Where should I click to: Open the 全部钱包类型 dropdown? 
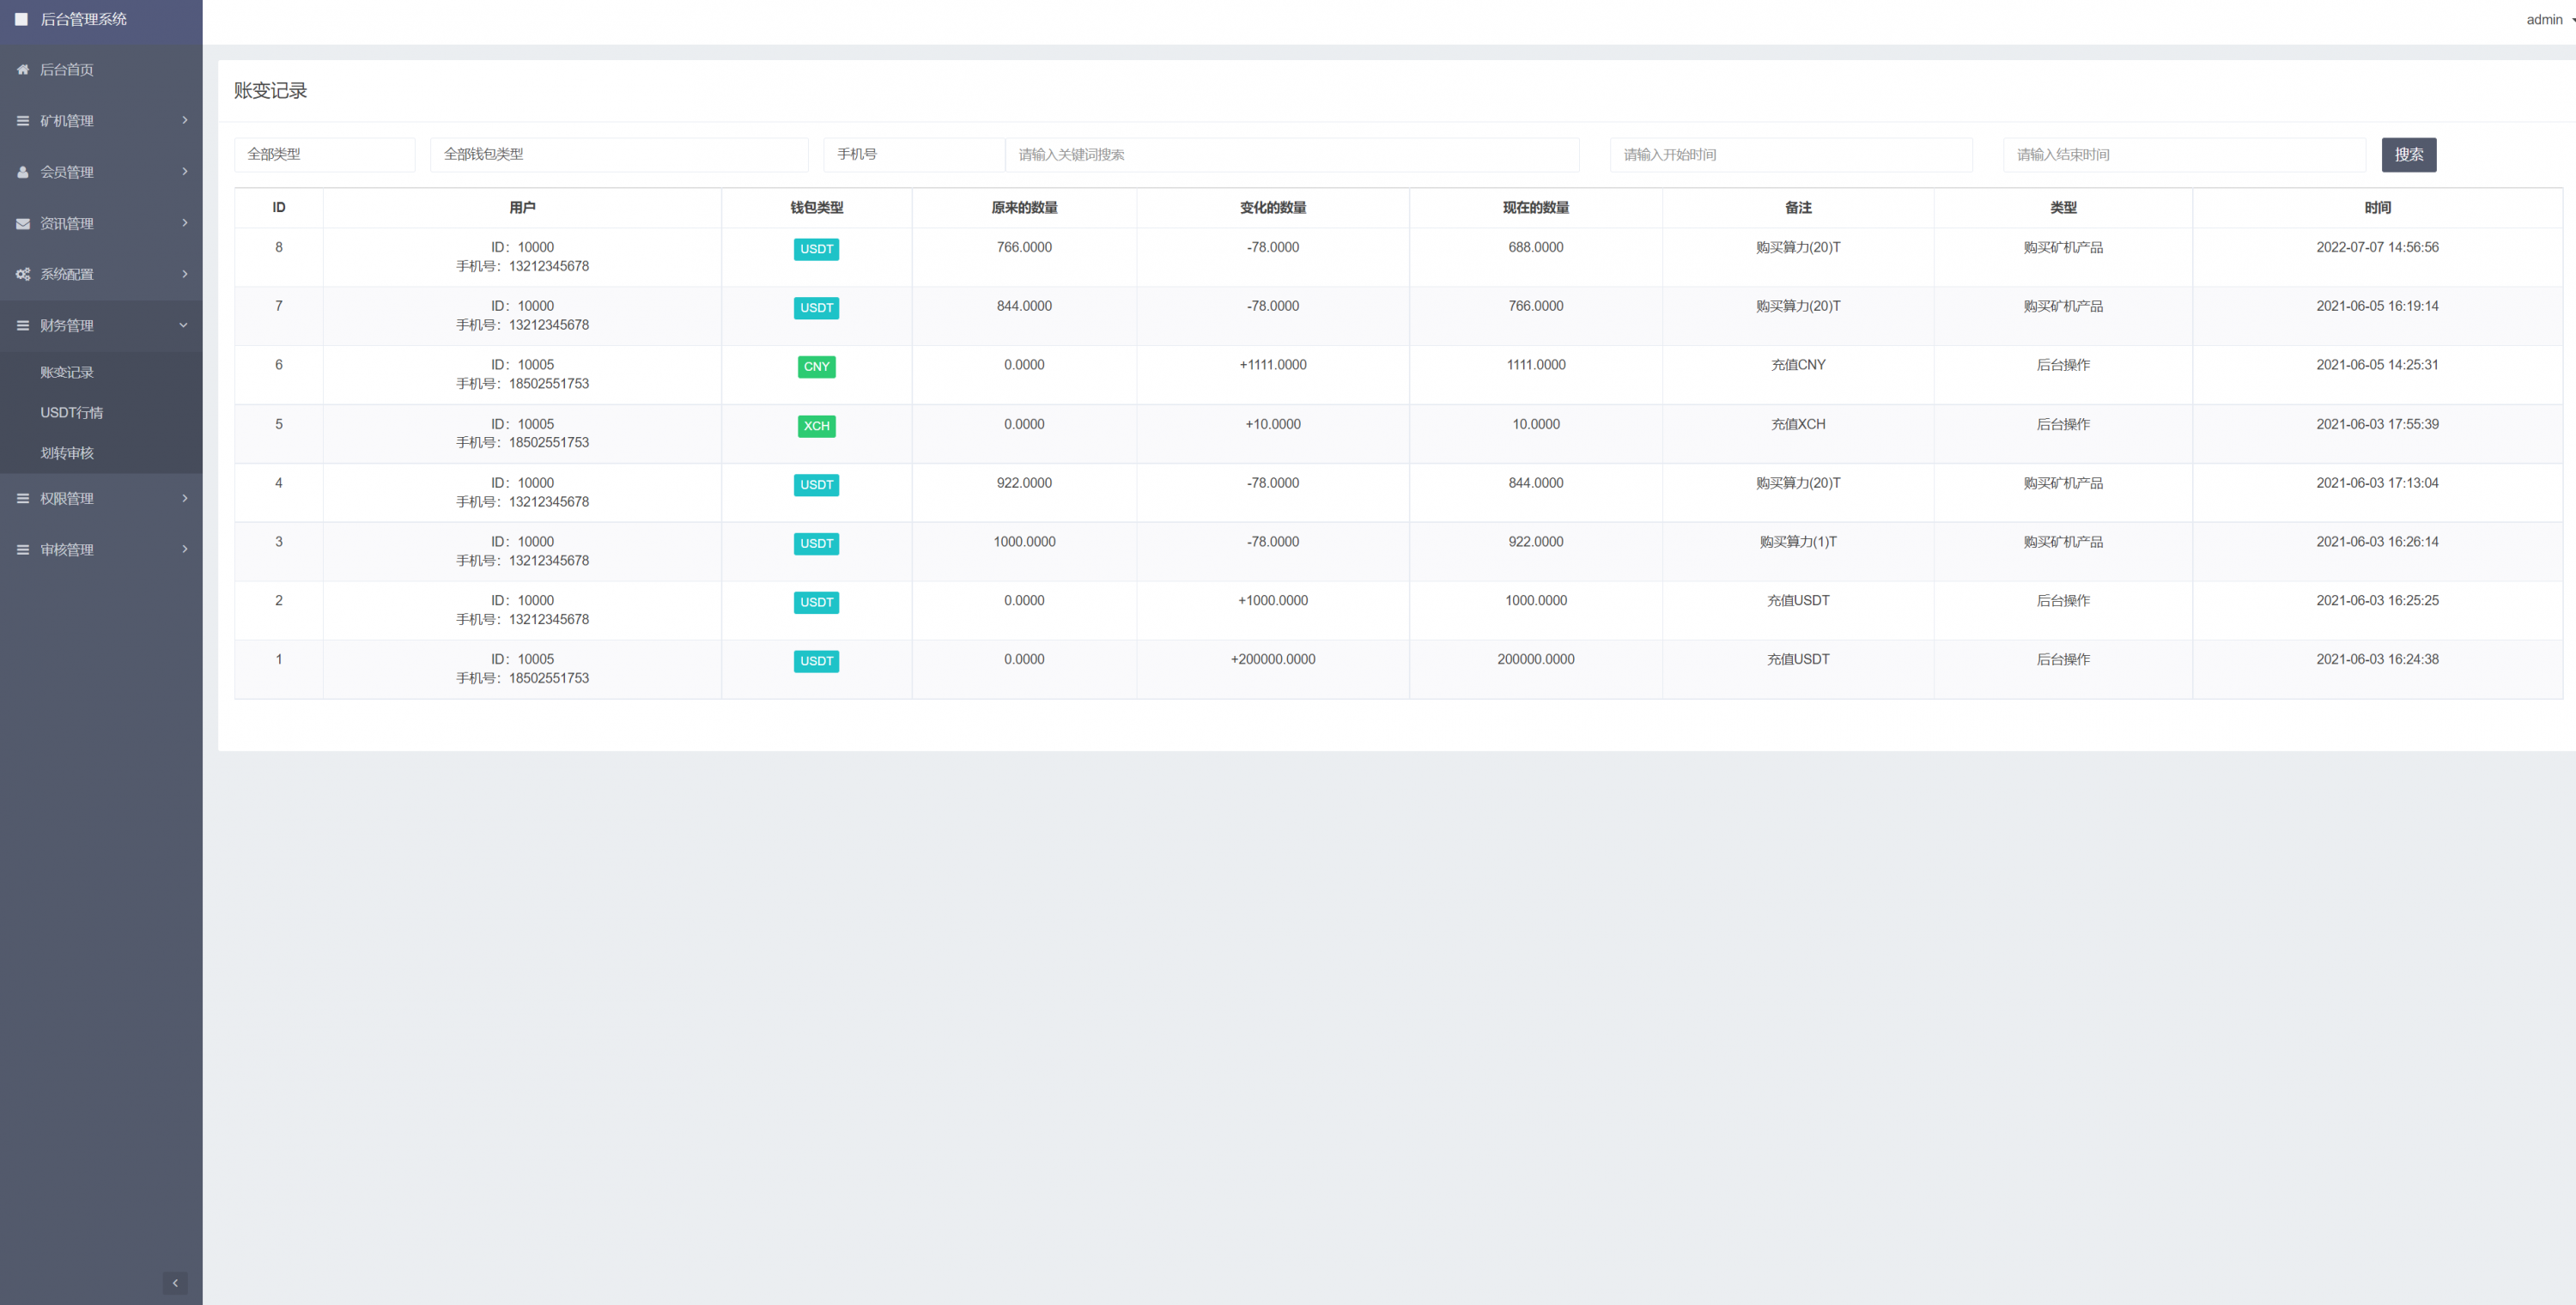tap(618, 154)
